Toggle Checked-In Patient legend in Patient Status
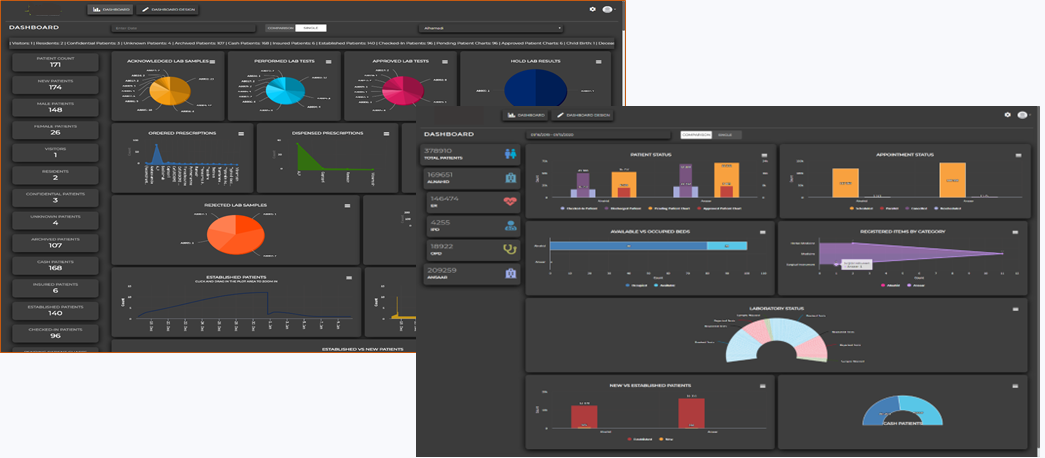Image resolution: width=1045 pixels, height=458 pixels. tap(578, 209)
